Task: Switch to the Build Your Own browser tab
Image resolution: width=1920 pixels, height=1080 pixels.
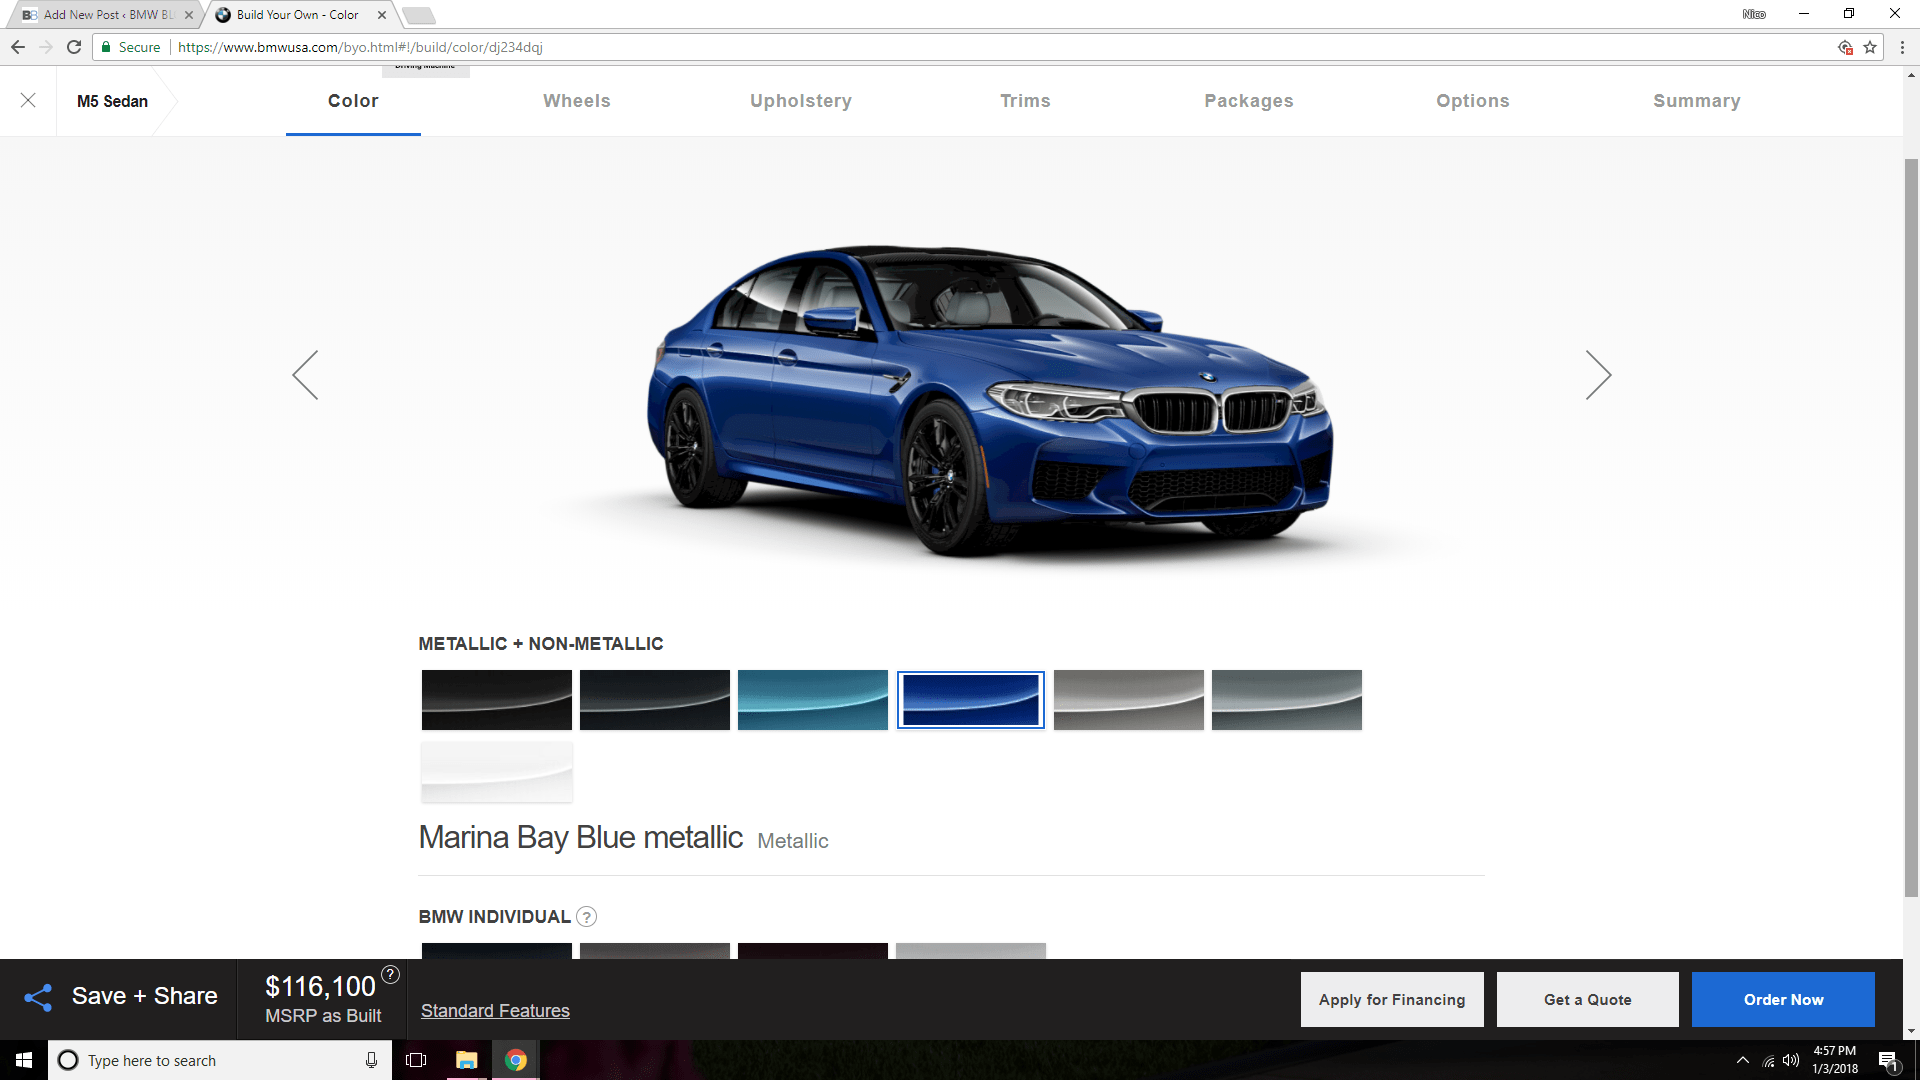Action: (295, 15)
